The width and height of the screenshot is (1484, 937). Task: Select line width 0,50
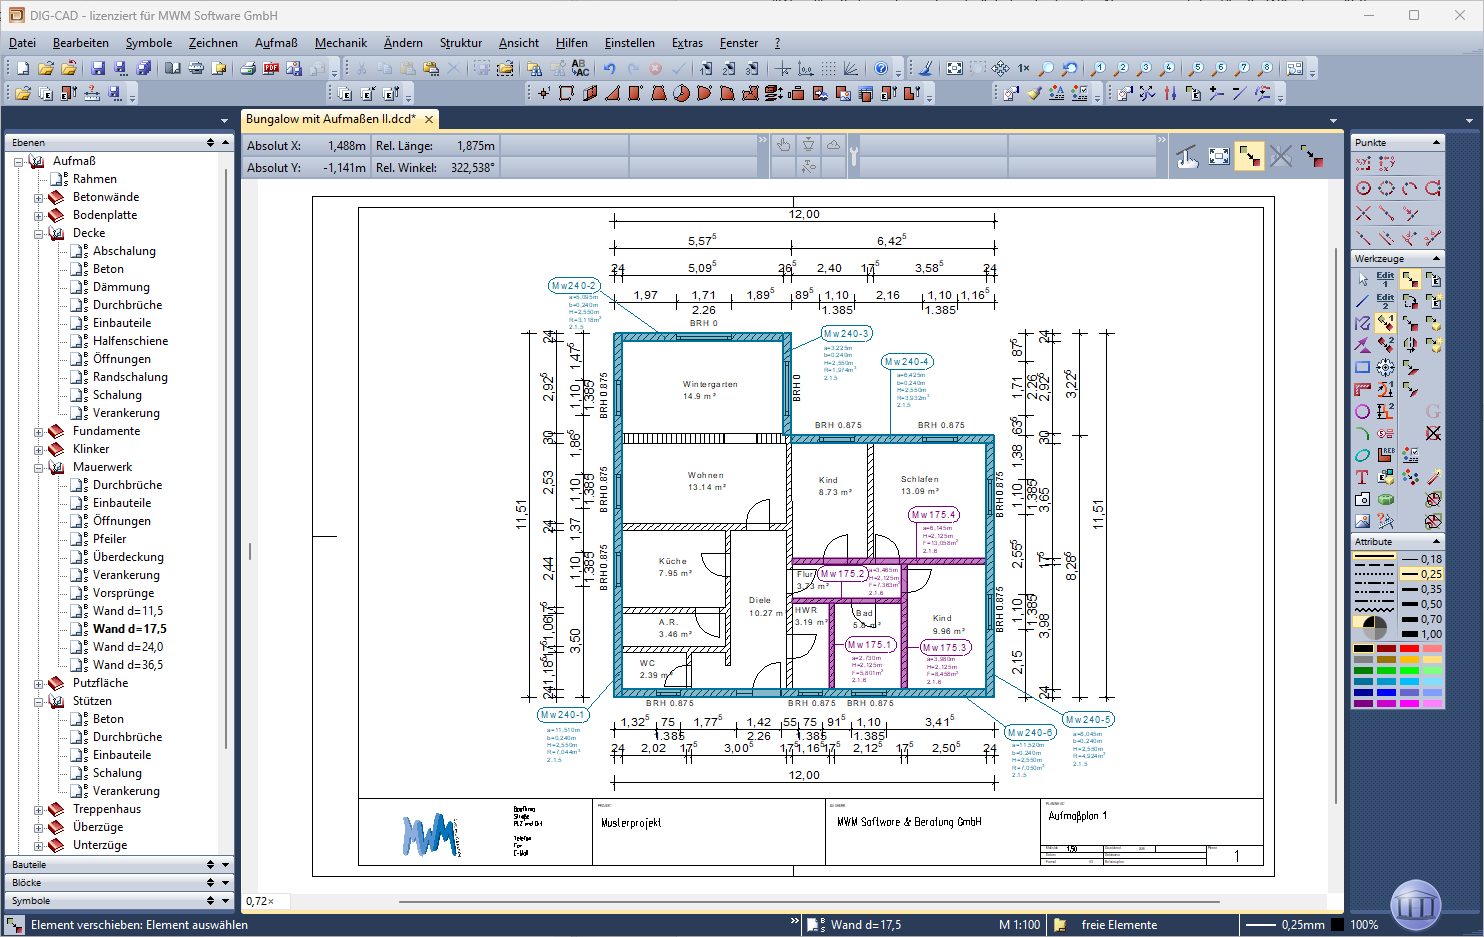pos(1421,604)
